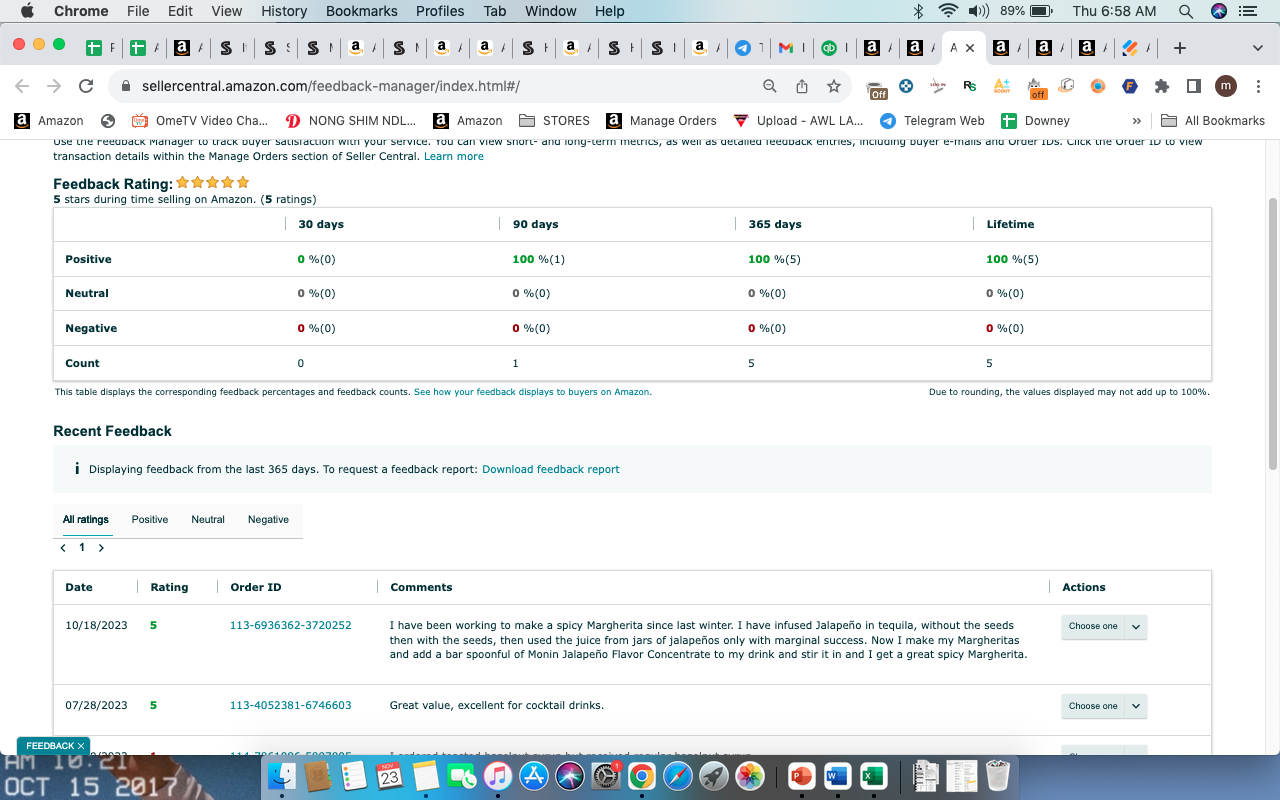
Task: Launch PowerPoint from the Dock
Action: [801, 775]
